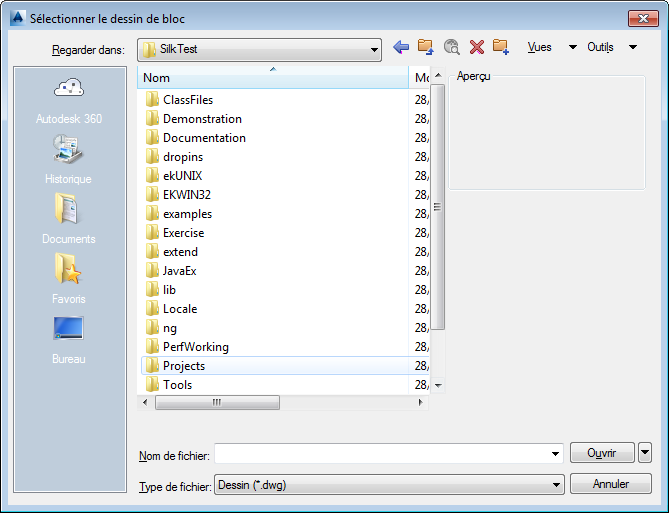Sort by the Nom column header
Screen dimensions: 669x513
click(273, 78)
